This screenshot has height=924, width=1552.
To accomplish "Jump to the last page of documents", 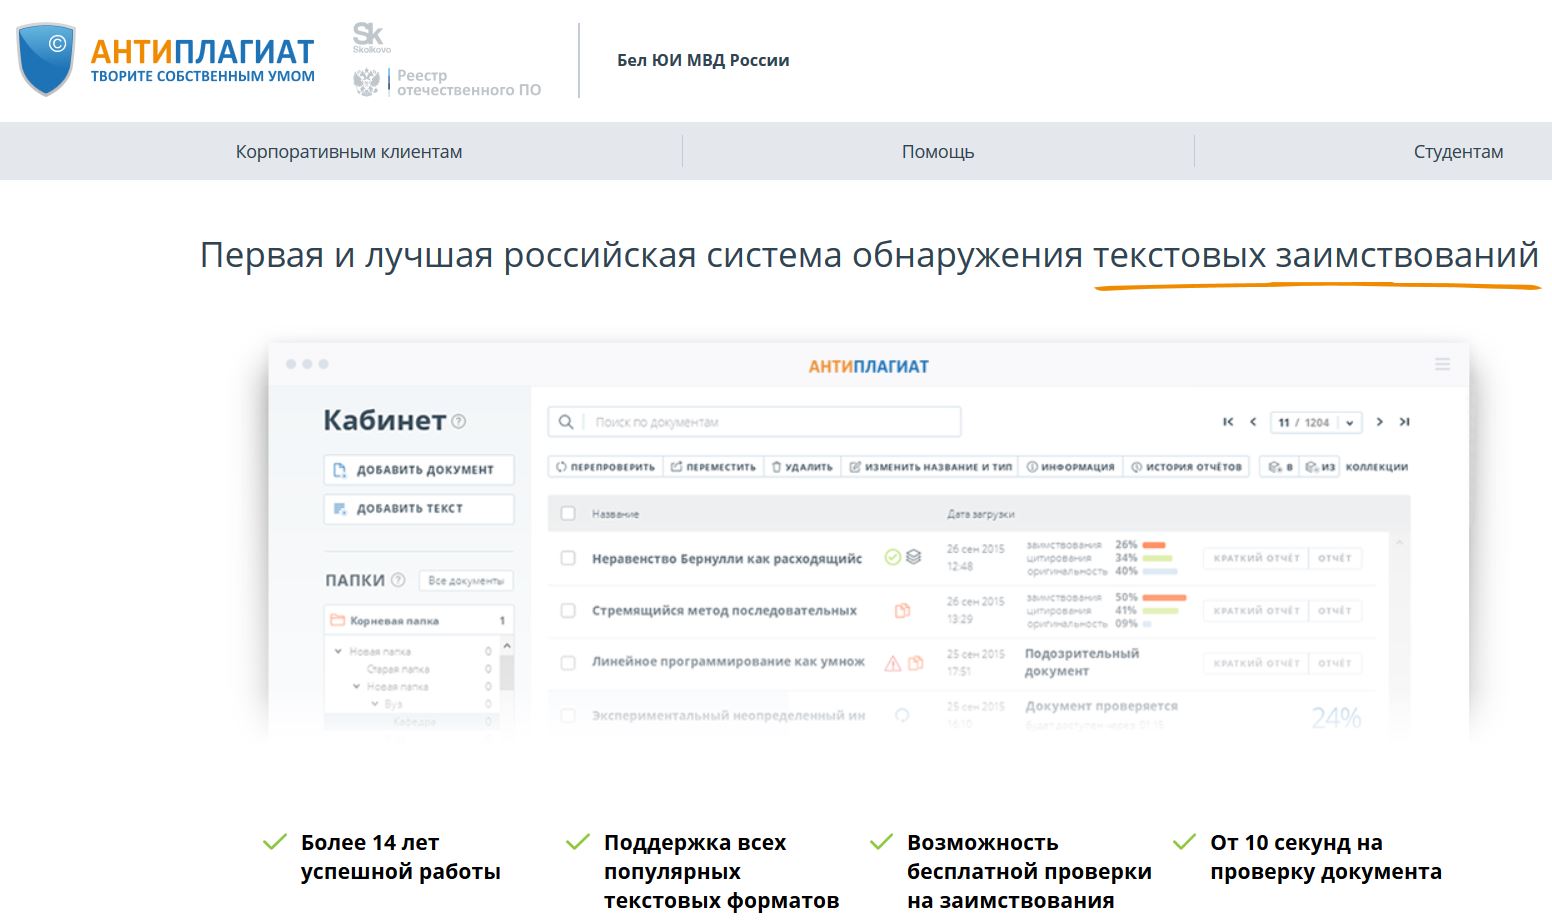I will click(1404, 422).
